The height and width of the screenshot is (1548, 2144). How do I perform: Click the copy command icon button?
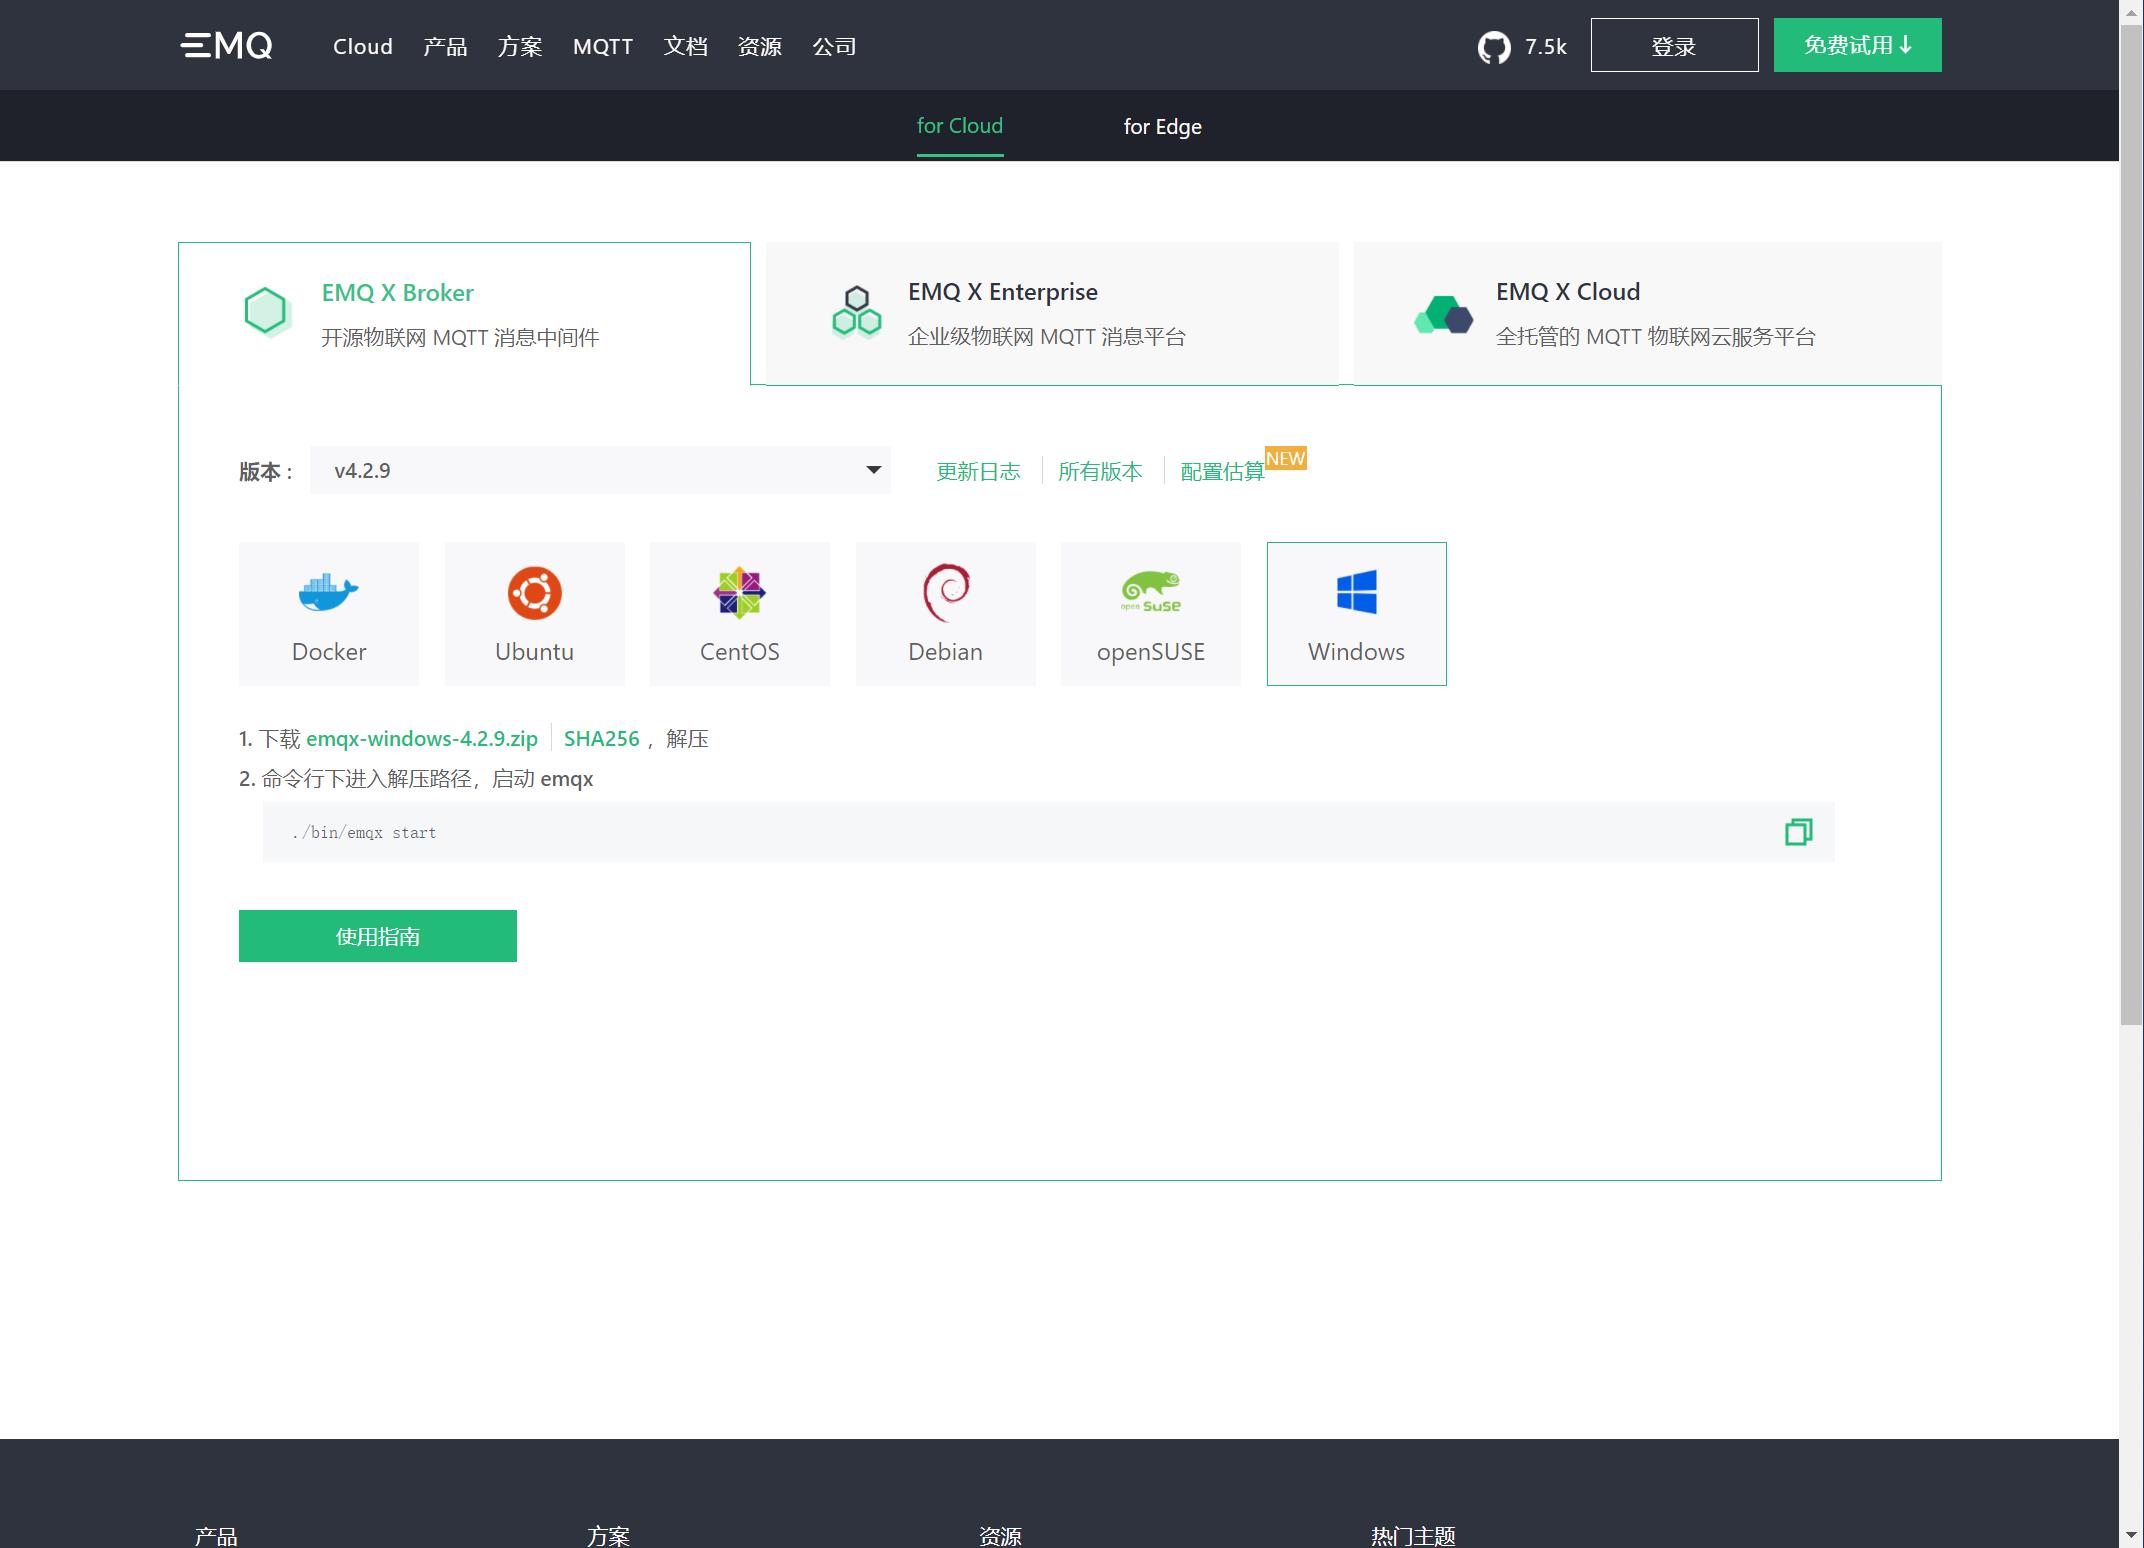pyautogui.click(x=1798, y=831)
